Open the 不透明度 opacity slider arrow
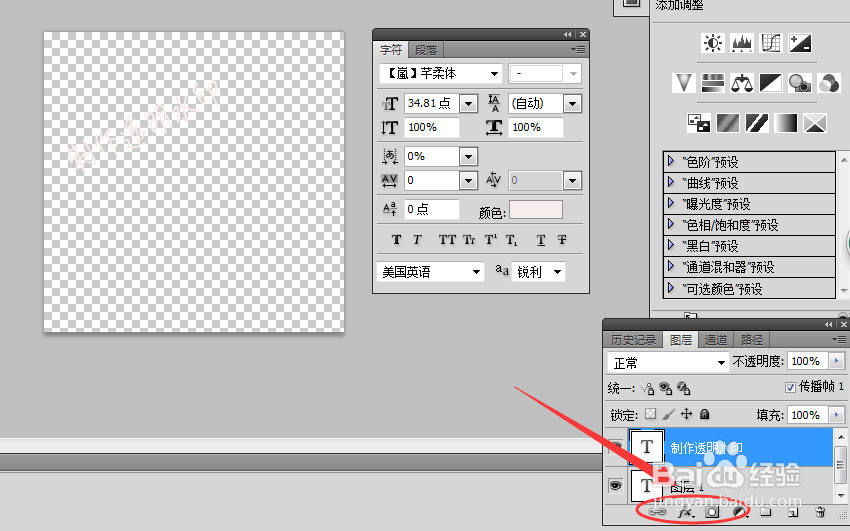The height and width of the screenshot is (531, 850). point(836,361)
